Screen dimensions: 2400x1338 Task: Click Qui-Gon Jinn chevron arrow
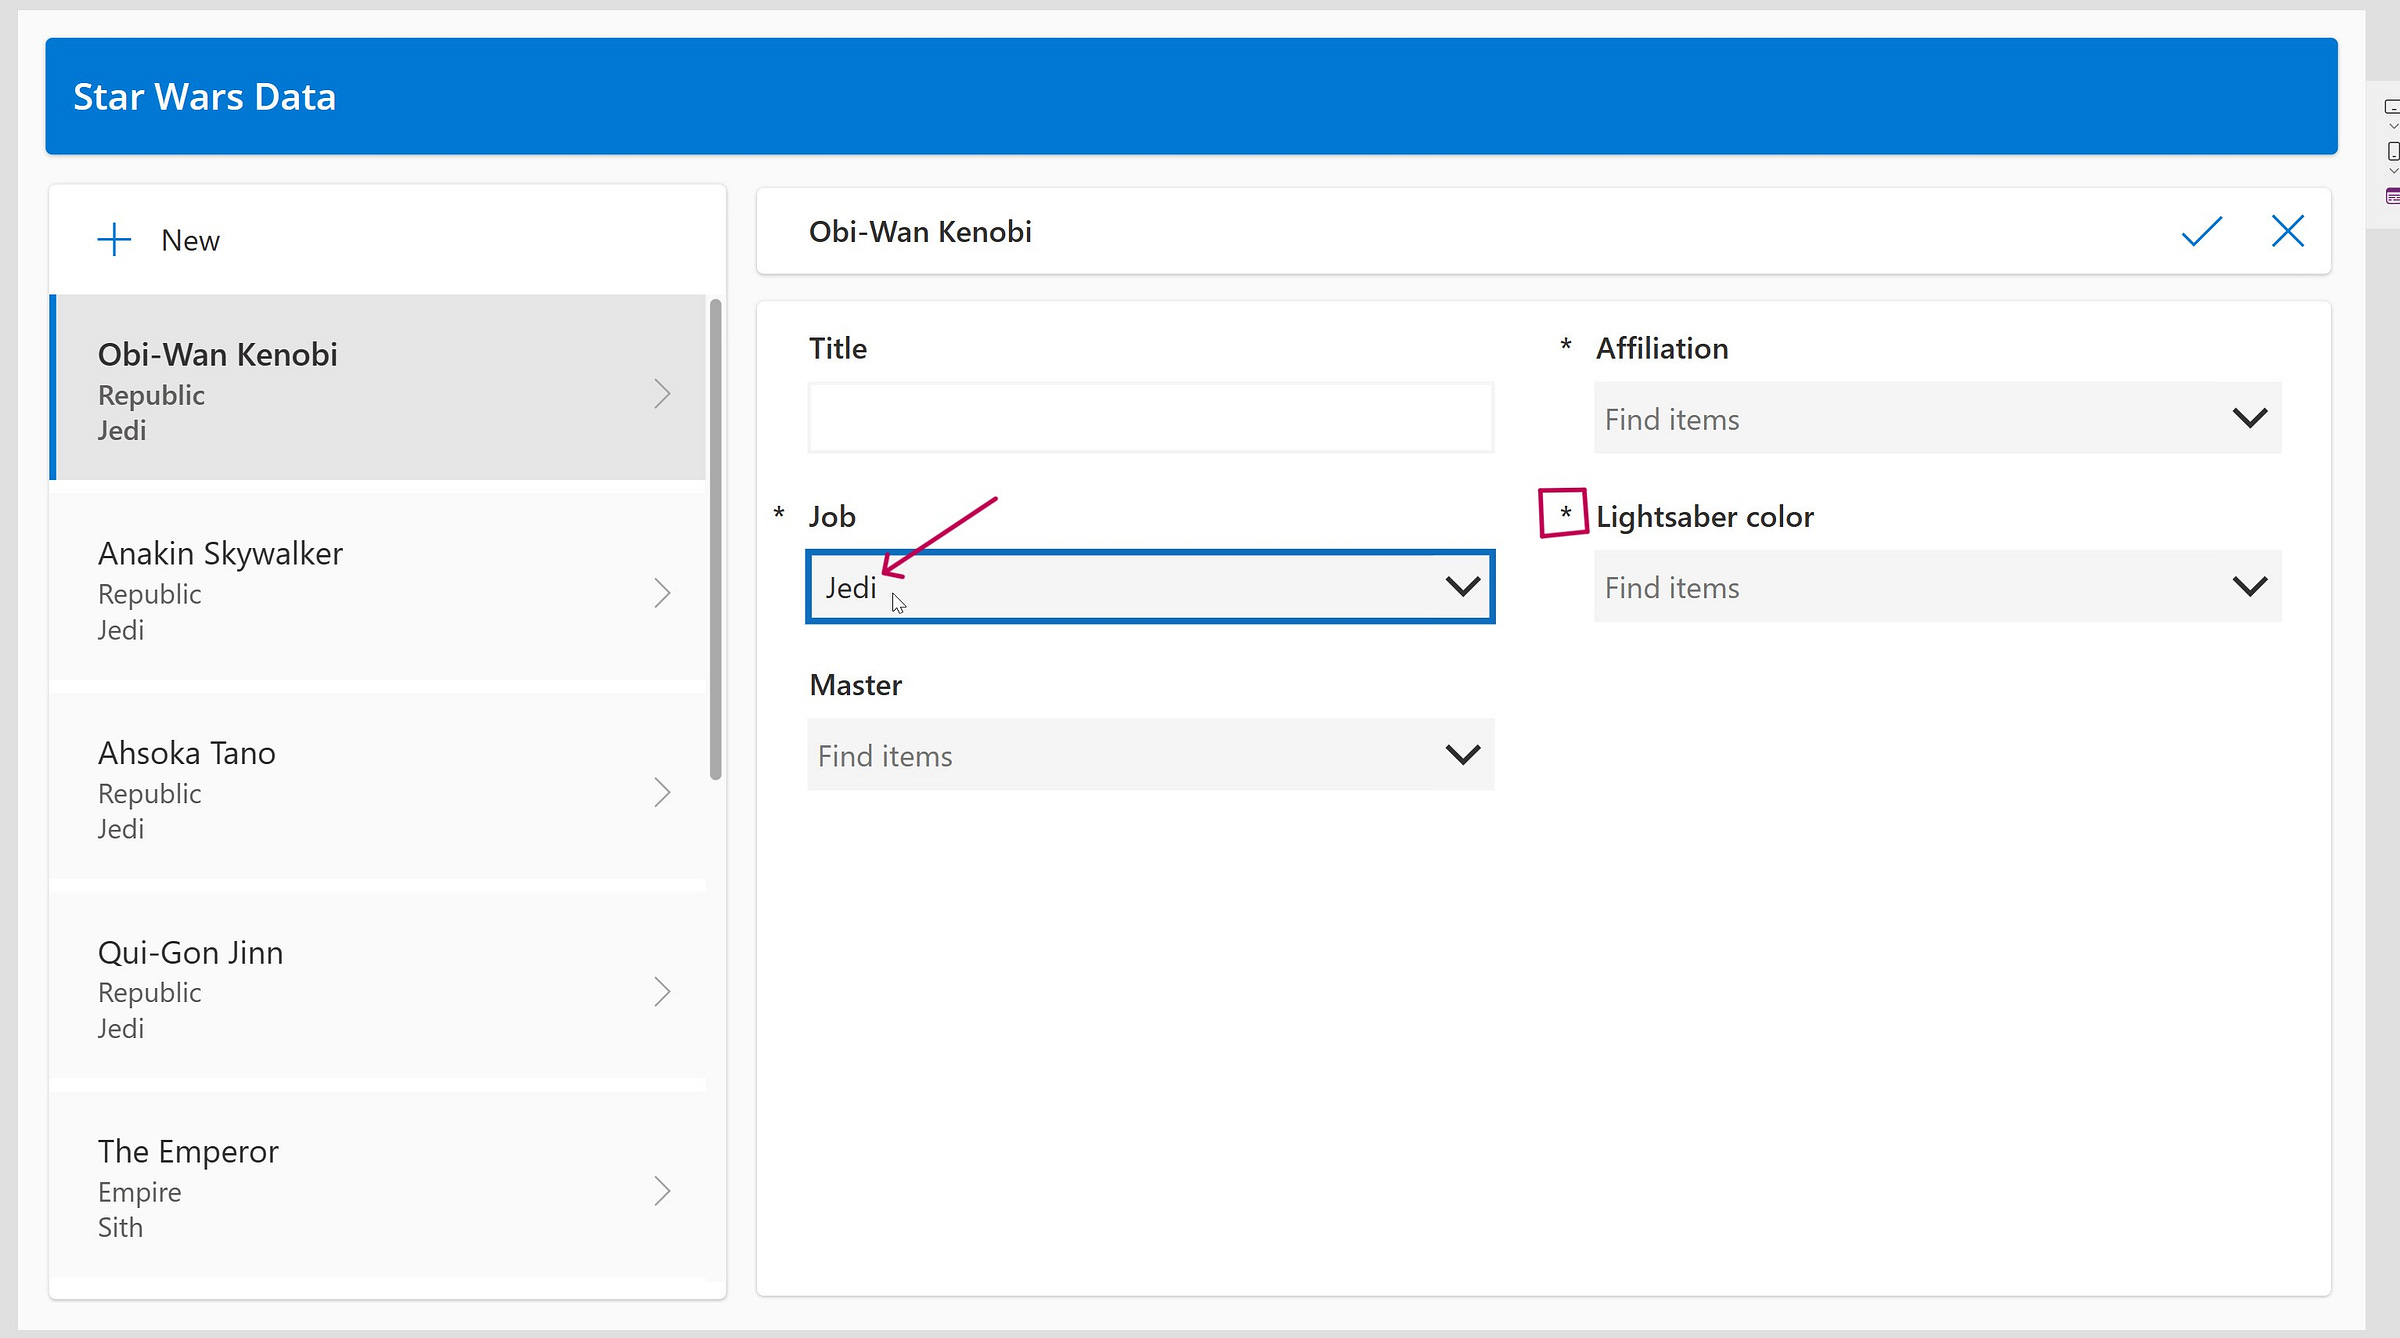[x=662, y=992]
